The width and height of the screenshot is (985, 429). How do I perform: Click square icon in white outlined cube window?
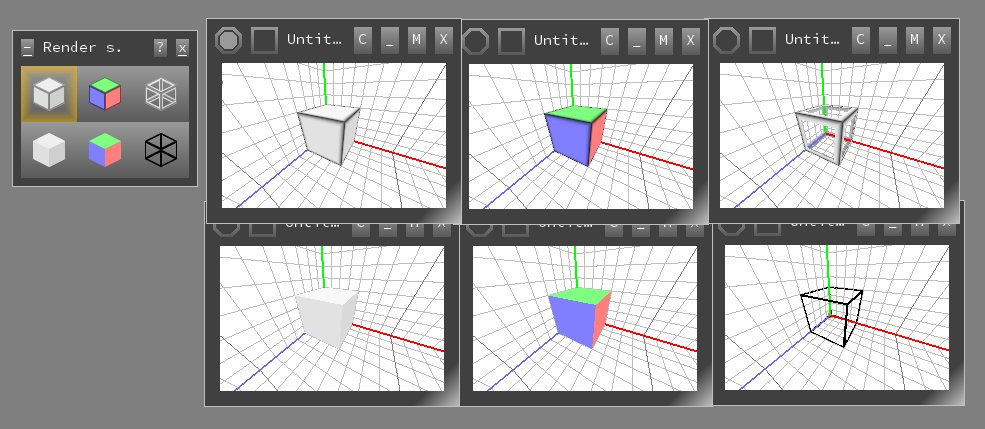pyautogui.click(x=264, y=40)
